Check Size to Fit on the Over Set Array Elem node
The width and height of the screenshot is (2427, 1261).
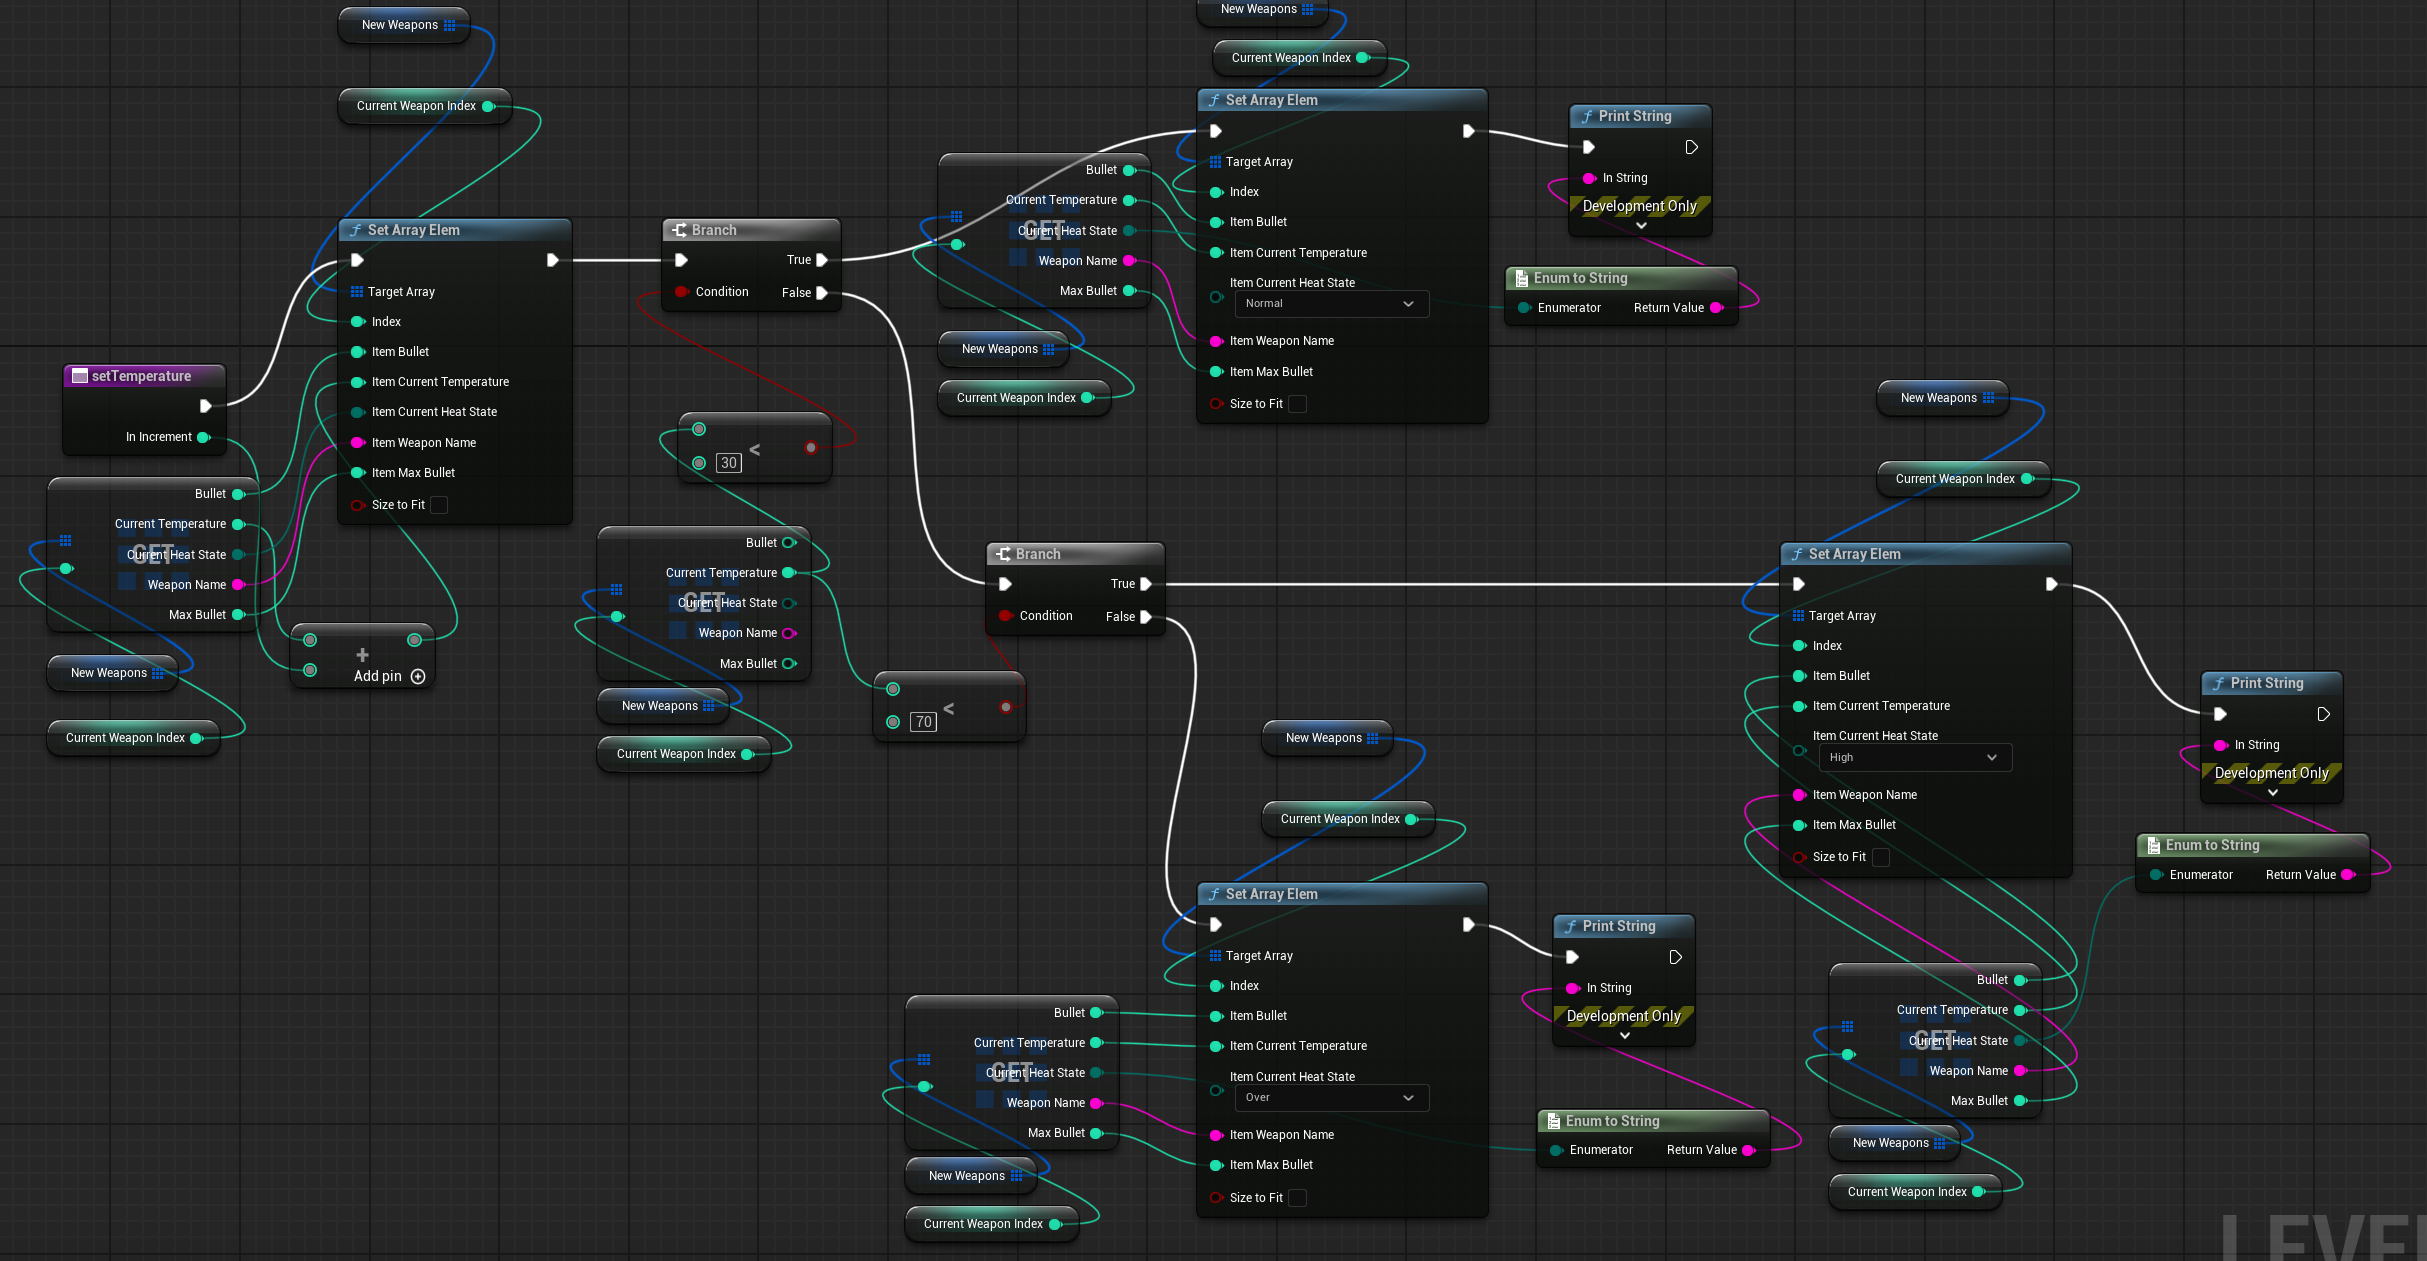pyautogui.click(x=1297, y=1198)
